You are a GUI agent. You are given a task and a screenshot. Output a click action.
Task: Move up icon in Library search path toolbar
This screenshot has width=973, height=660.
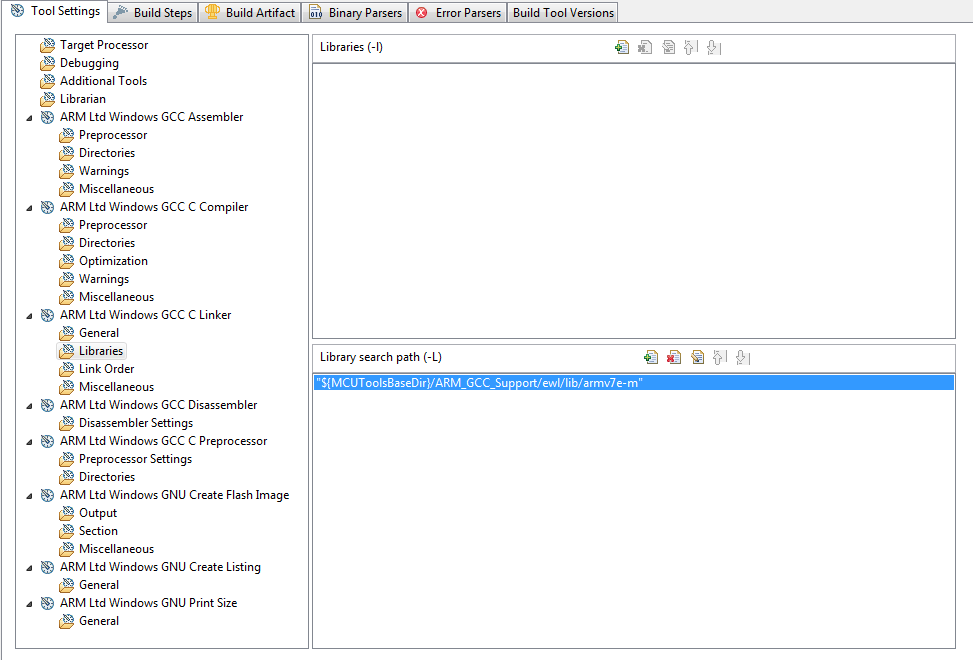click(x=719, y=357)
